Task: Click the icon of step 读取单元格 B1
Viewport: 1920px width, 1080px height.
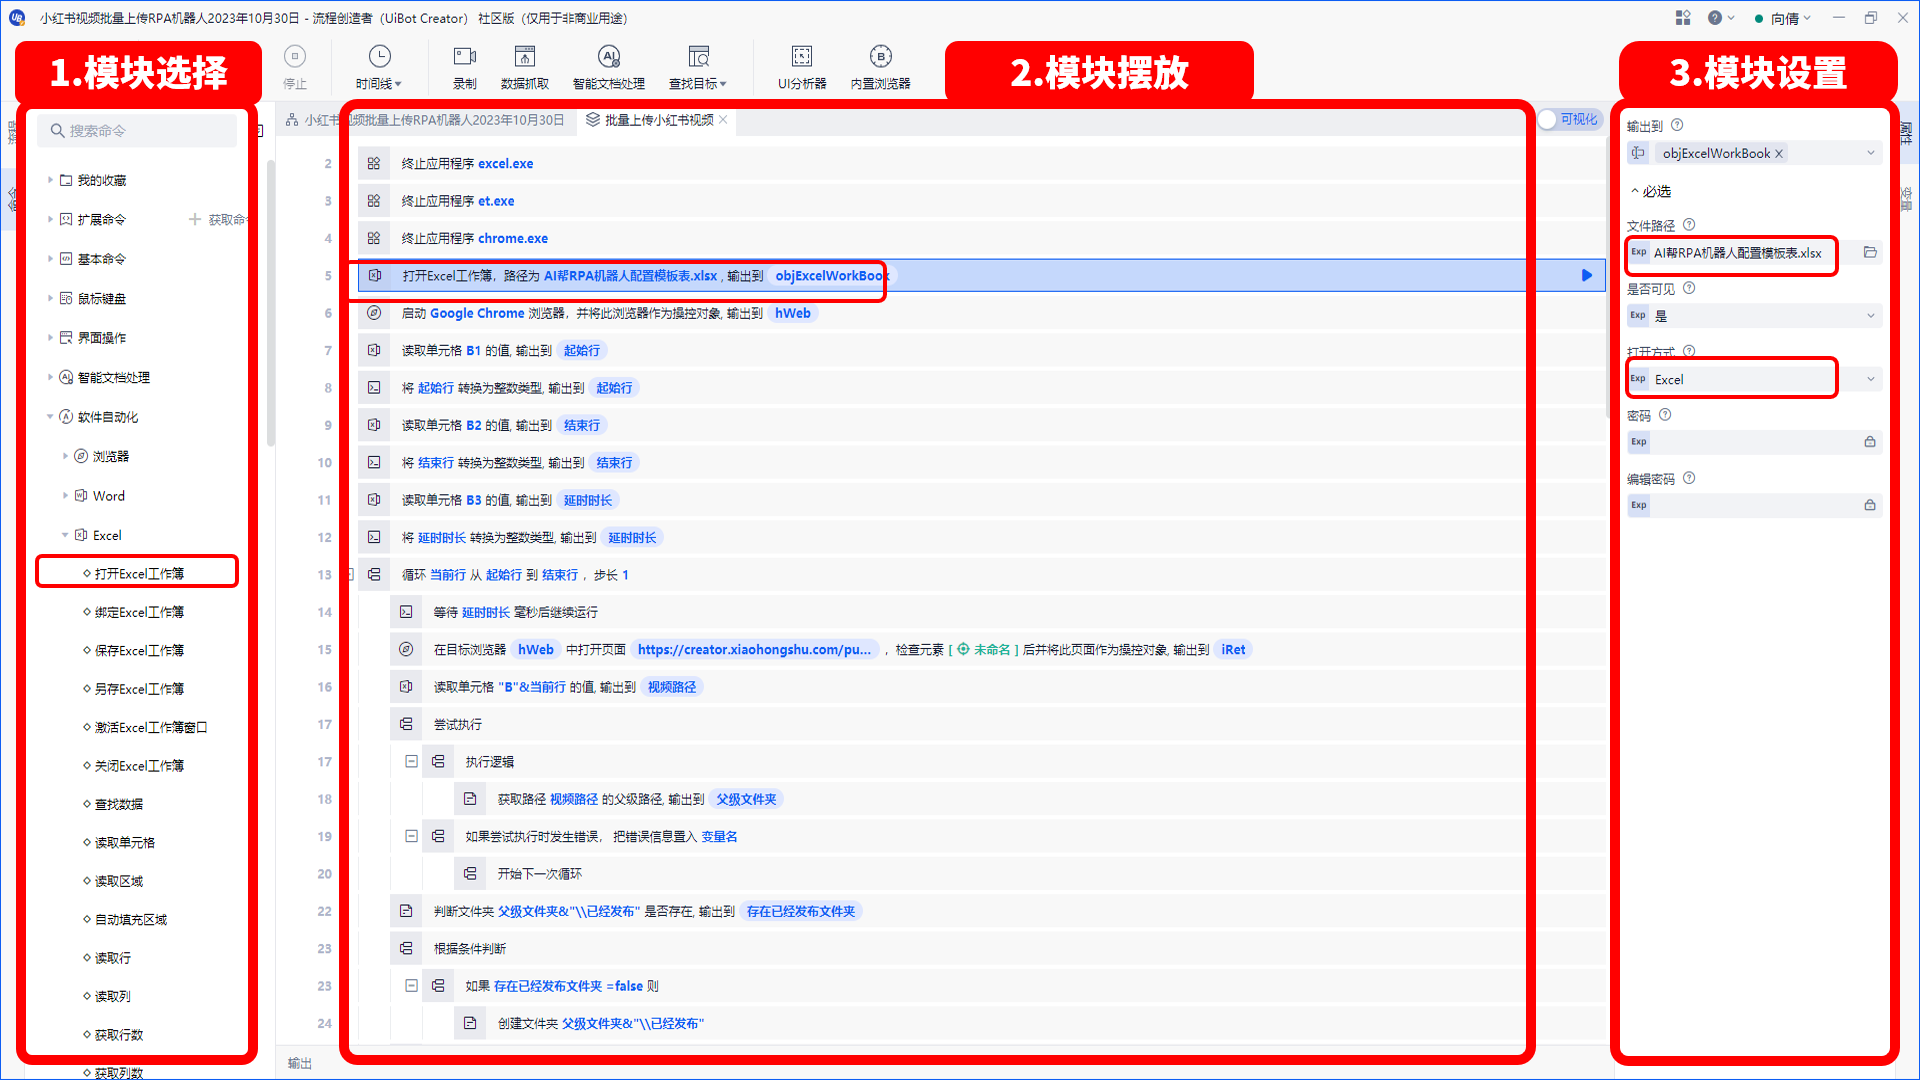Action: 374,351
